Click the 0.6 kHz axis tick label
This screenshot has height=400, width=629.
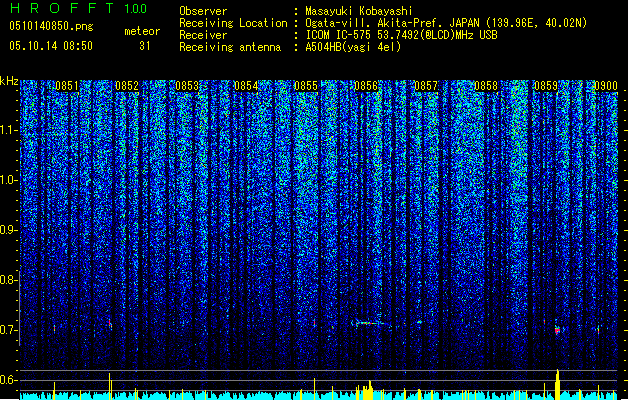pyautogui.click(x=9, y=380)
